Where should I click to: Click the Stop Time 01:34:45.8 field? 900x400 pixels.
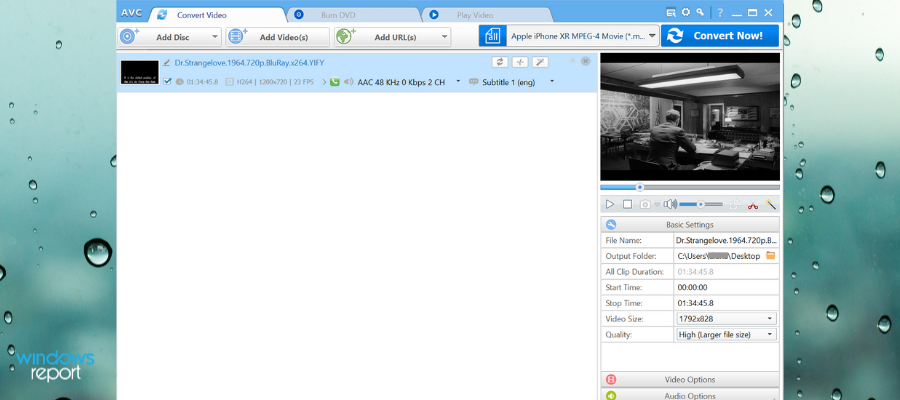click(726, 302)
